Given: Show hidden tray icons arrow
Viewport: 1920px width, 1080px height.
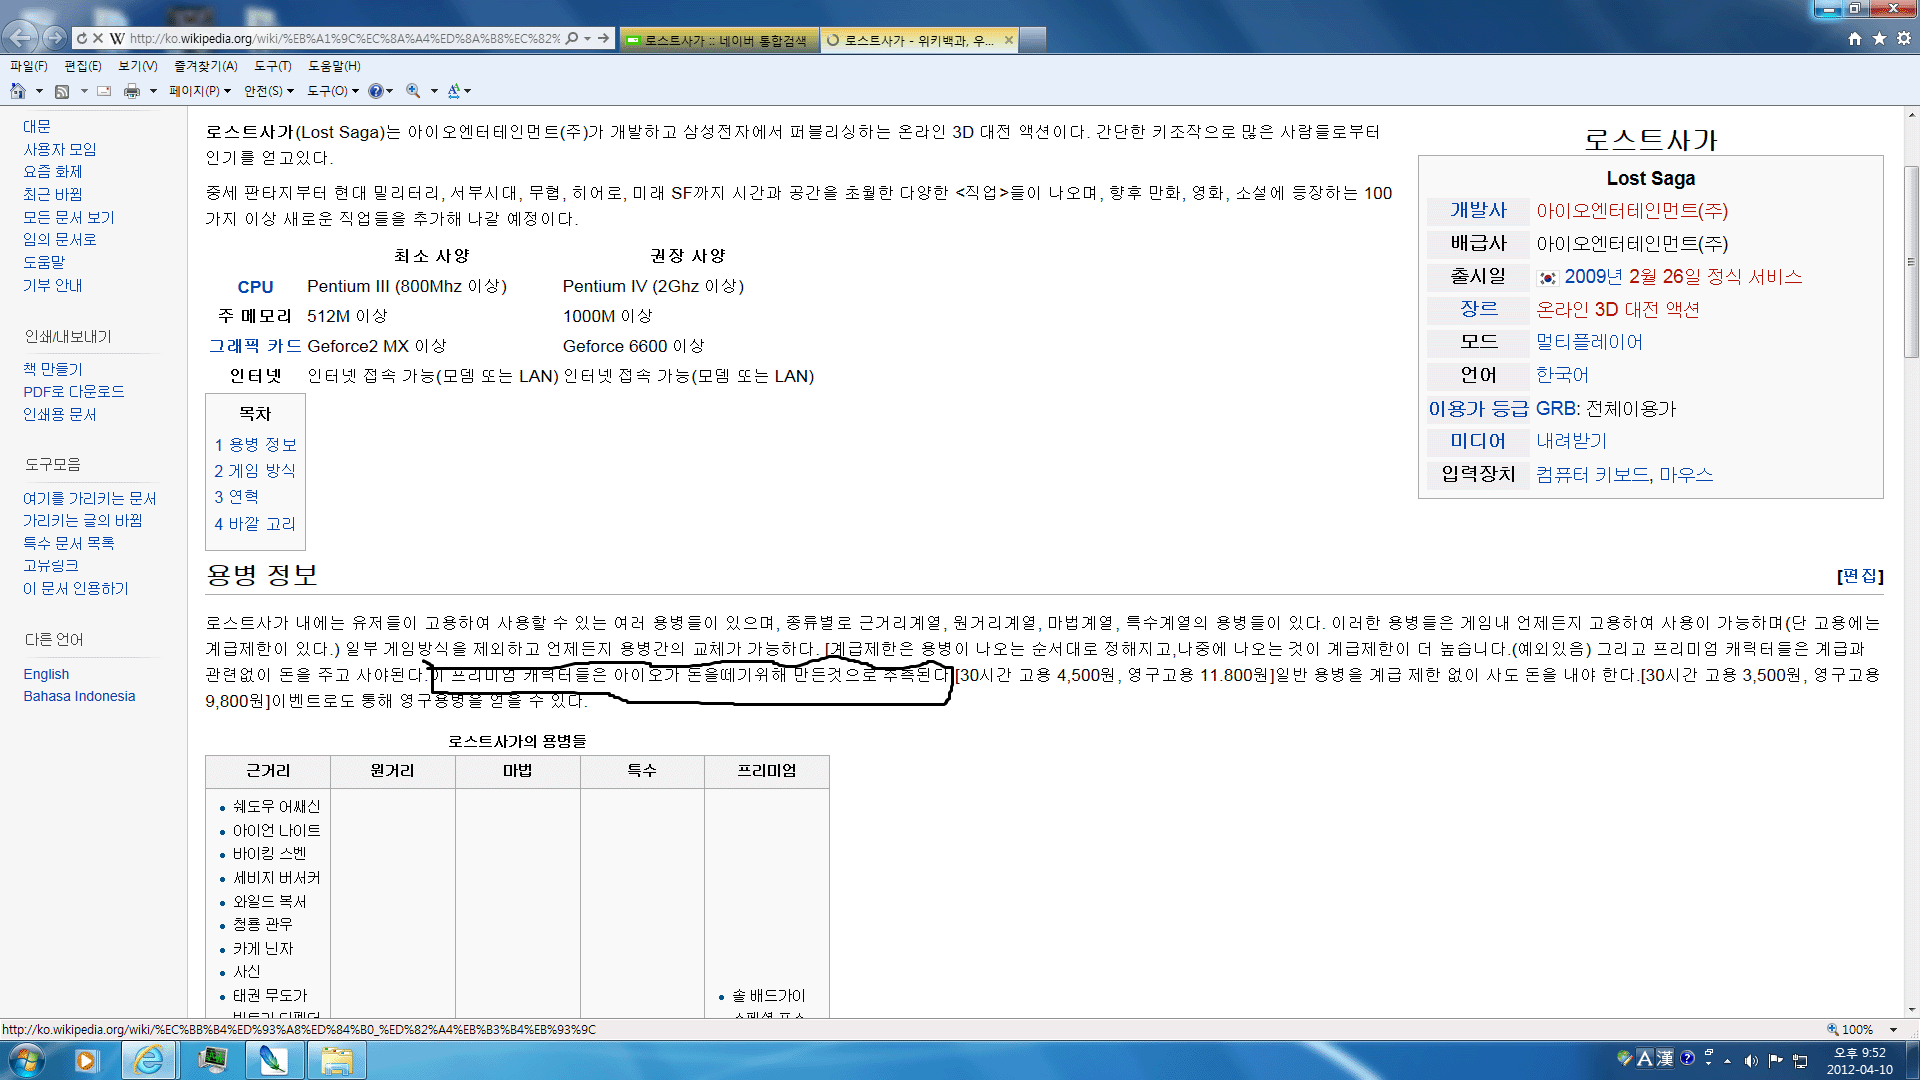Looking at the screenshot, I should [x=1727, y=1060].
